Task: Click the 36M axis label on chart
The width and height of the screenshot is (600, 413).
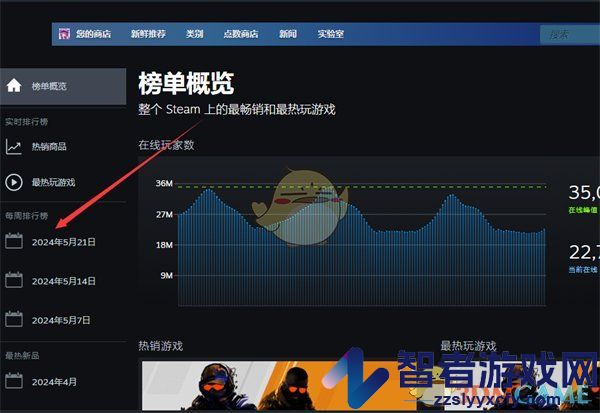Action: (x=164, y=183)
